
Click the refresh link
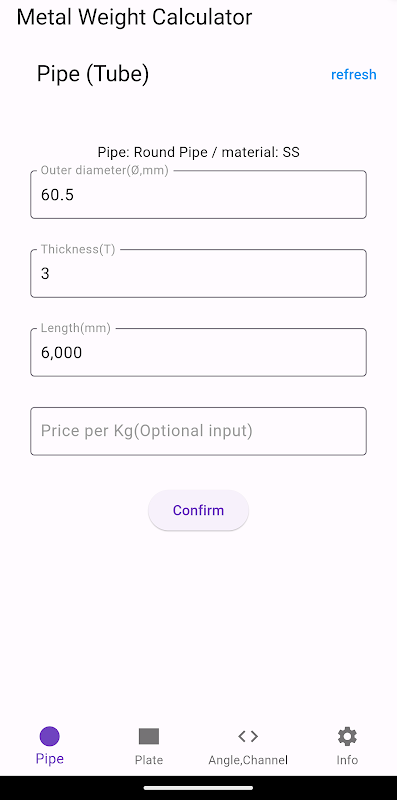(x=354, y=74)
